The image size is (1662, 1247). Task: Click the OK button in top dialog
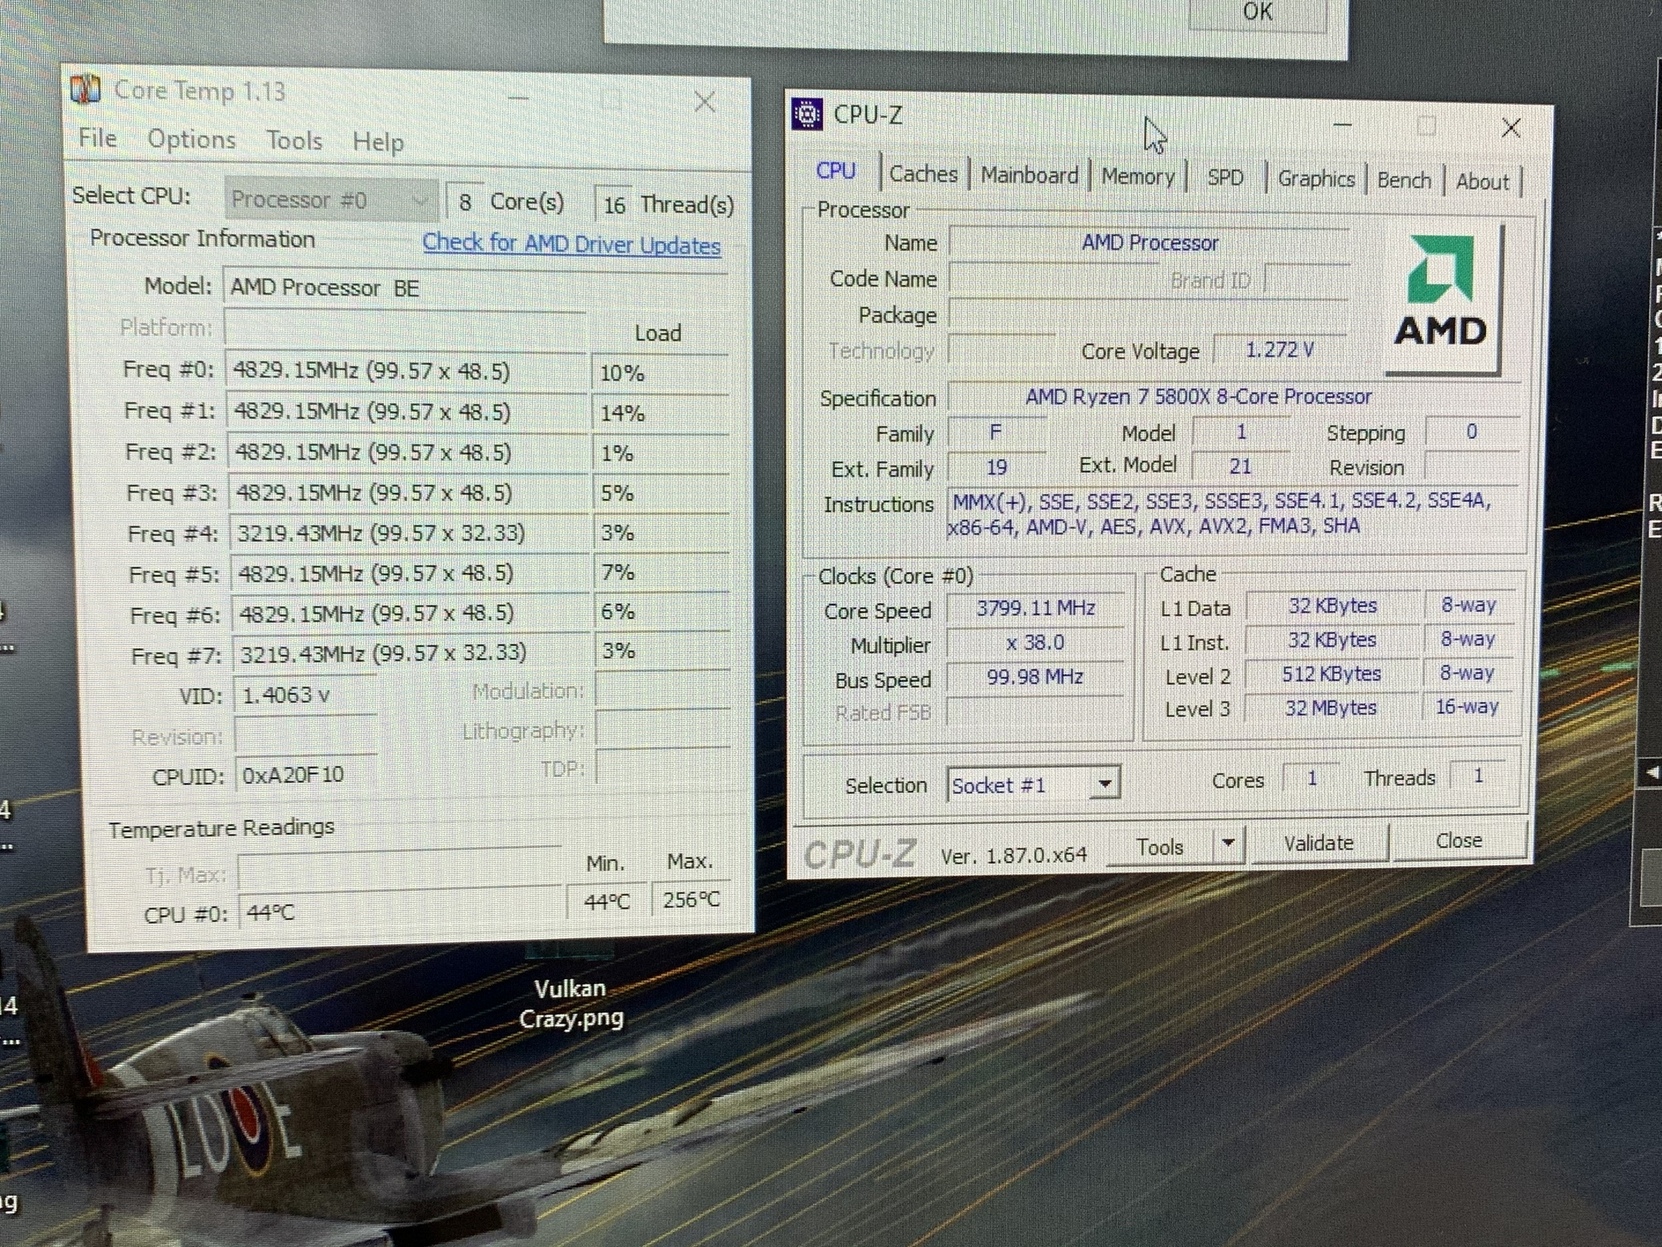[x=1257, y=13]
